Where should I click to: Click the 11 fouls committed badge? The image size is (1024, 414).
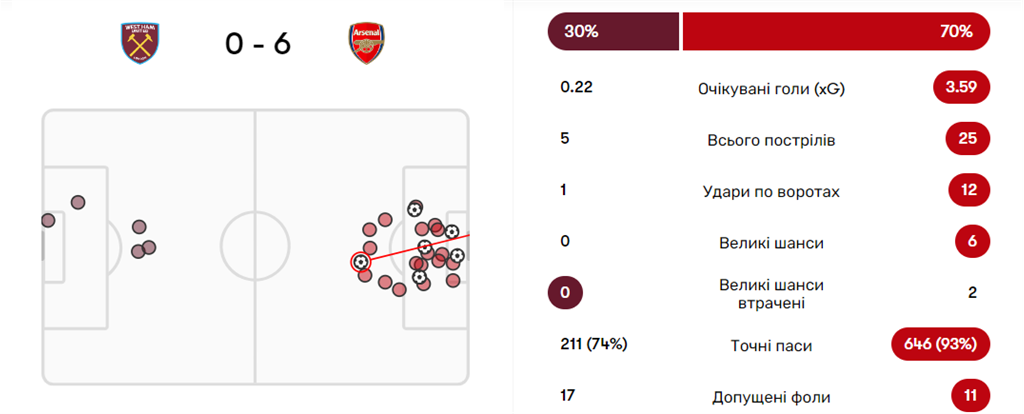pos(966,395)
